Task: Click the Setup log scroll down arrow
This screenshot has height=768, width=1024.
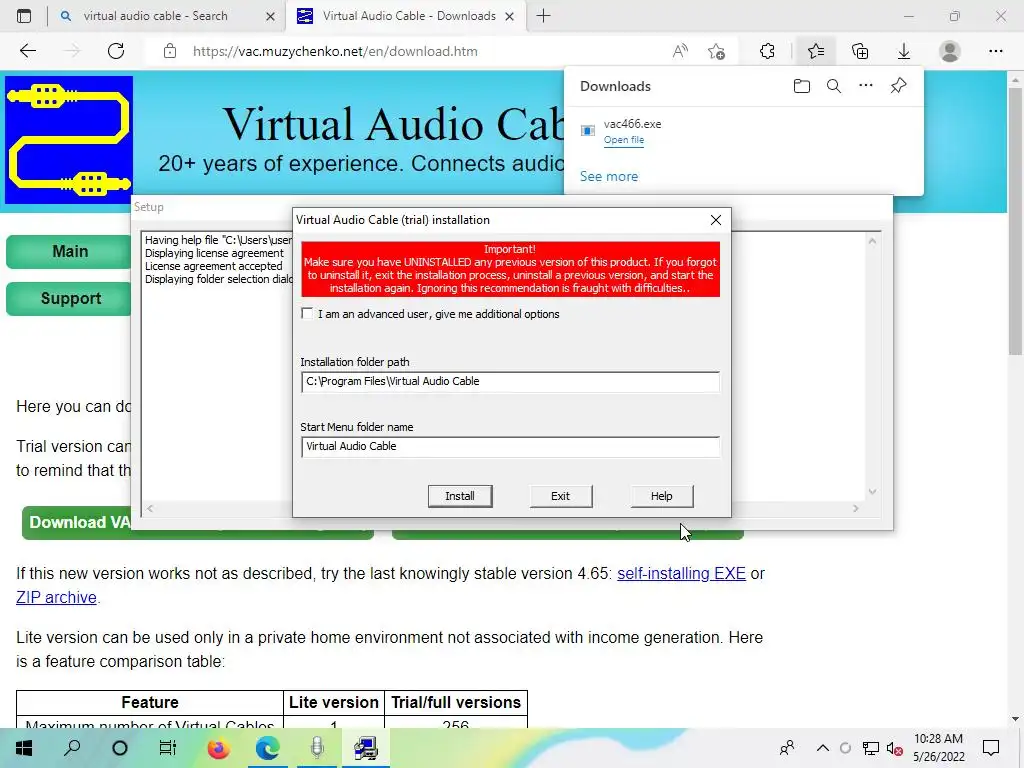Action: tap(872, 492)
